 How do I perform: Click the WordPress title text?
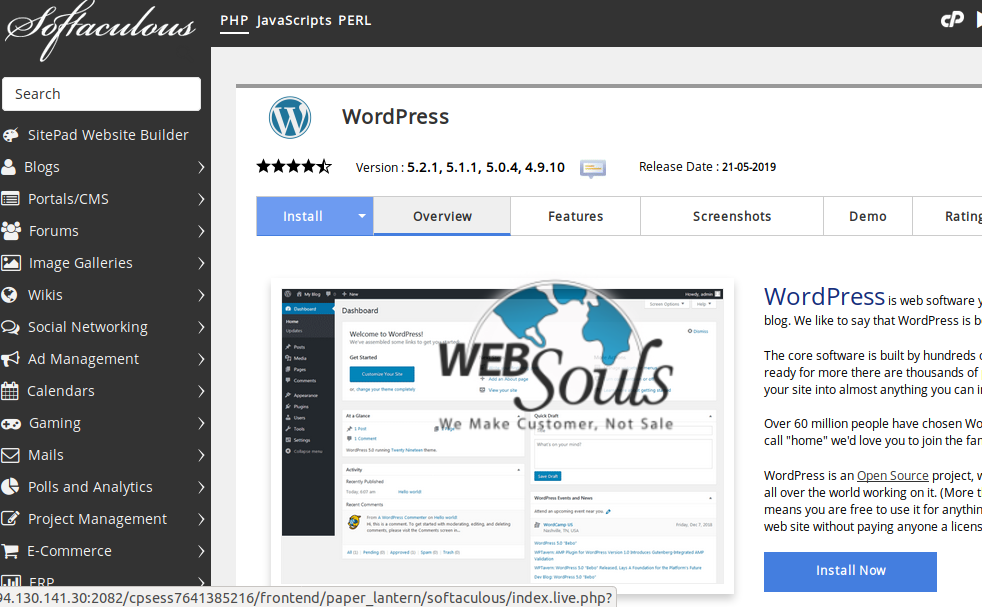click(395, 117)
